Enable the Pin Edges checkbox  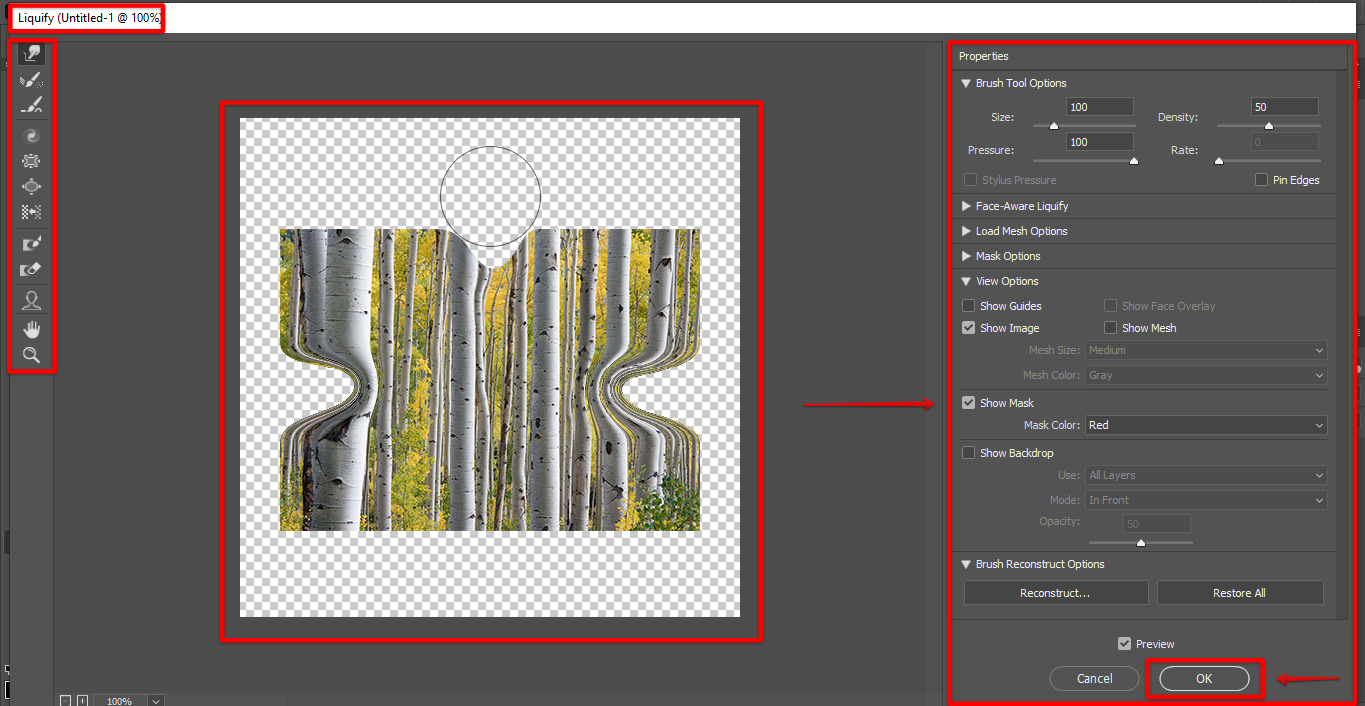pos(1261,180)
